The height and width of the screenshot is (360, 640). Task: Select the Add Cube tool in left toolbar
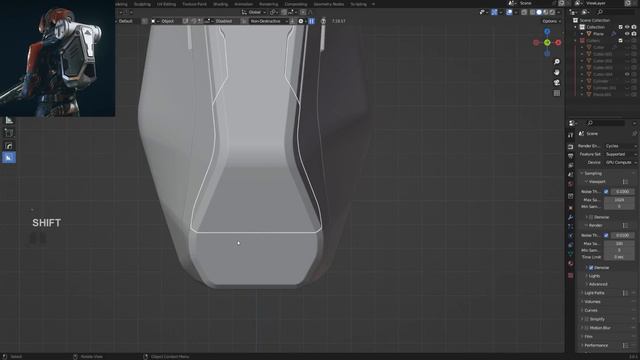9,133
